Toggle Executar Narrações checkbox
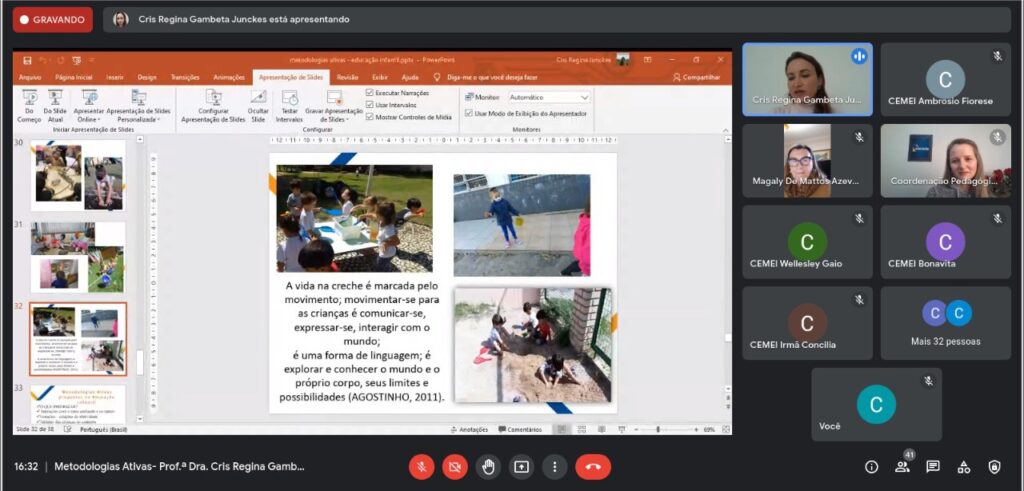This screenshot has width=1024, height=491. (370, 93)
